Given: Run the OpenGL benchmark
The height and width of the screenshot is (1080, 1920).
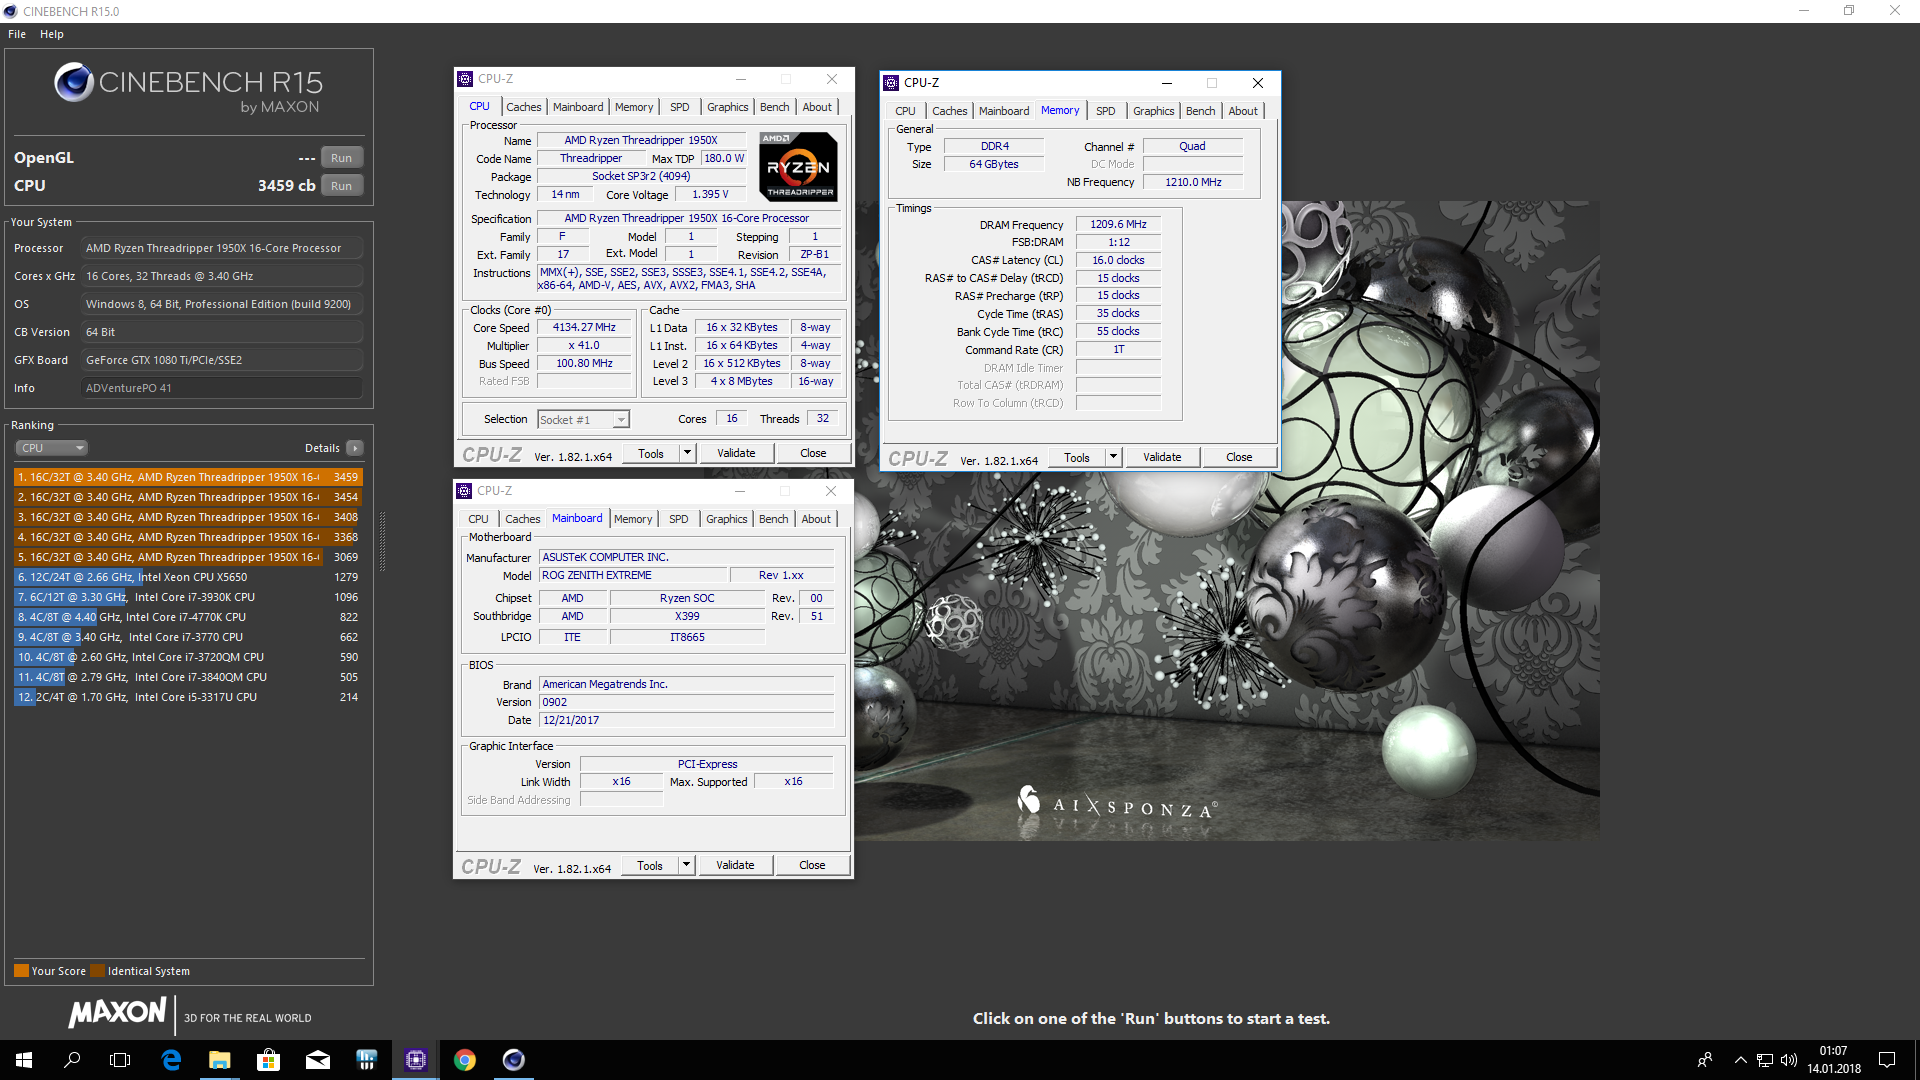Looking at the screenshot, I should pyautogui.click(x=342, y=158).
